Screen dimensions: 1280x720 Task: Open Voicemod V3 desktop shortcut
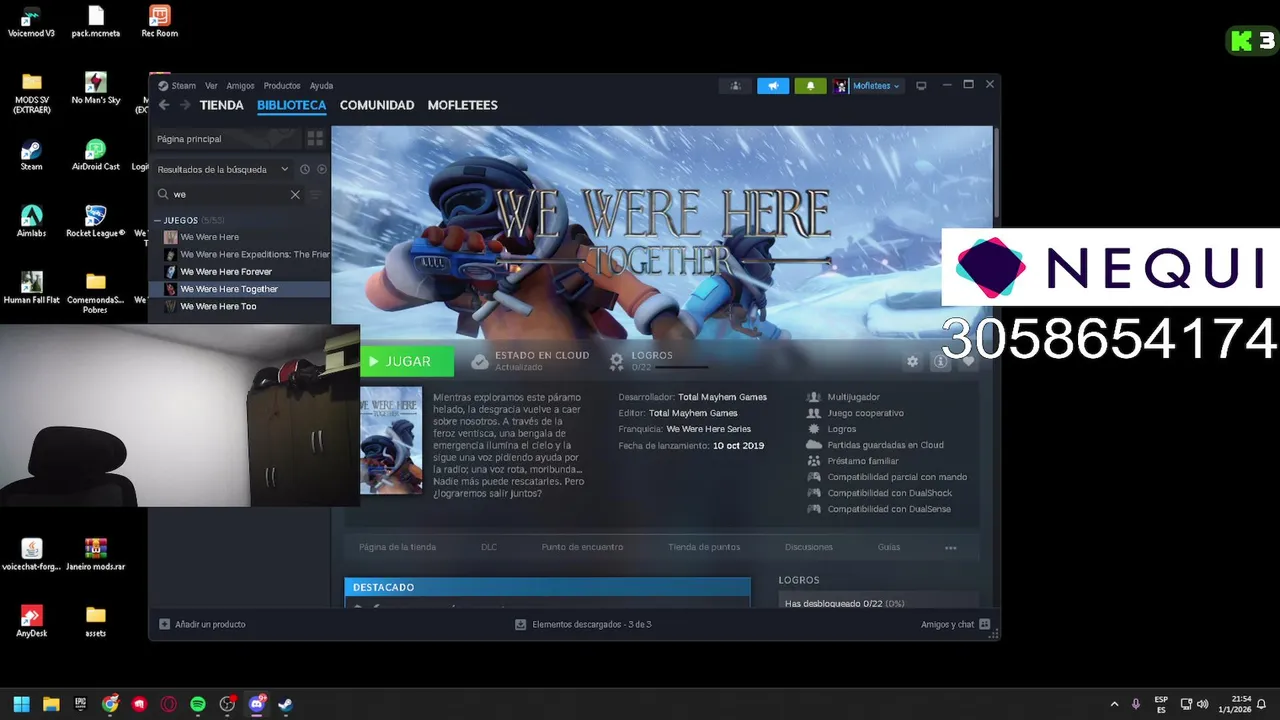coord(31,22)
